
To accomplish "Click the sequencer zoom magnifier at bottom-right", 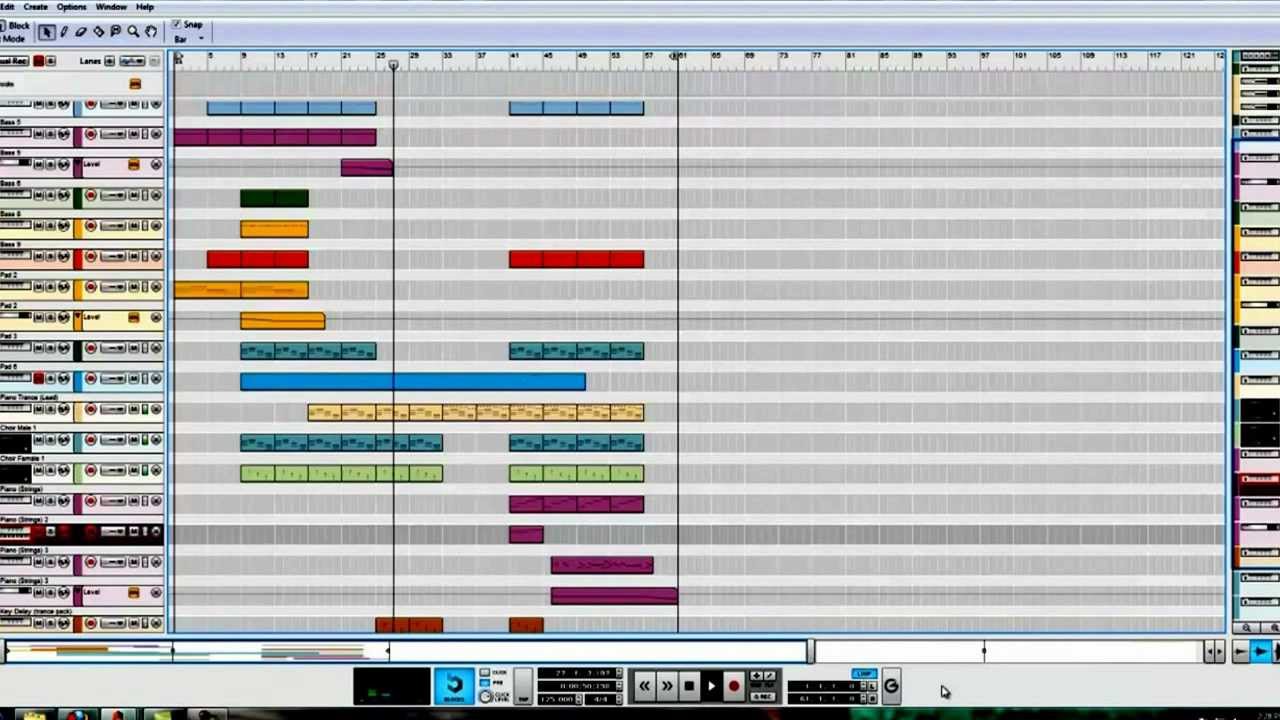I will click(1246, 627).
